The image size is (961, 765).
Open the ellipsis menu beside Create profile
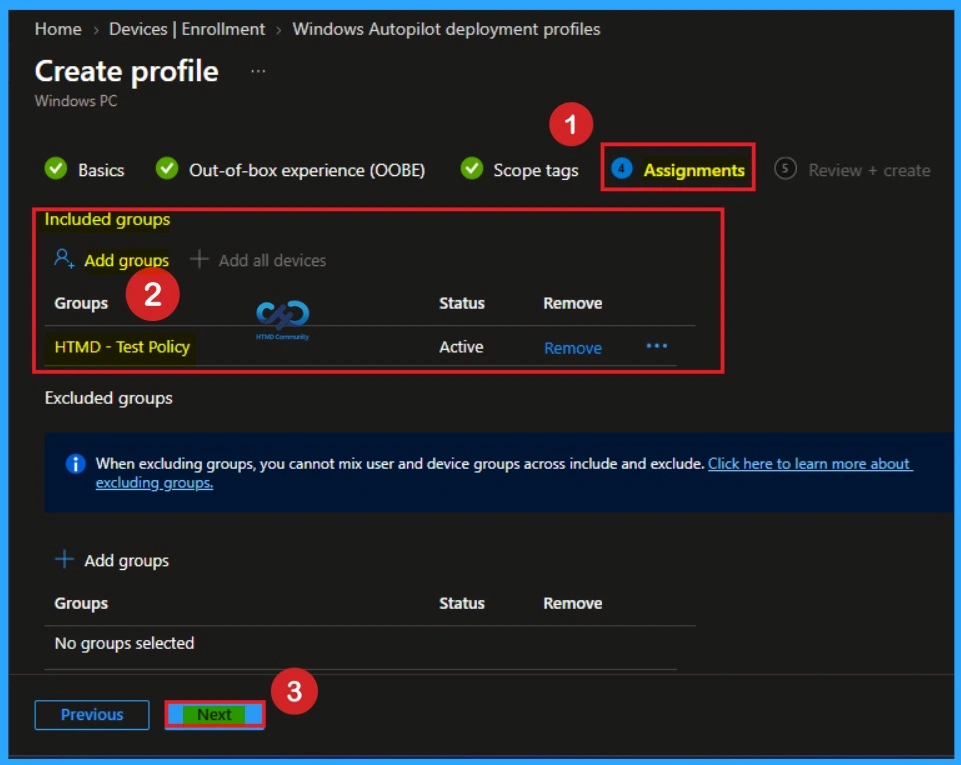click(x=258, y=71)
